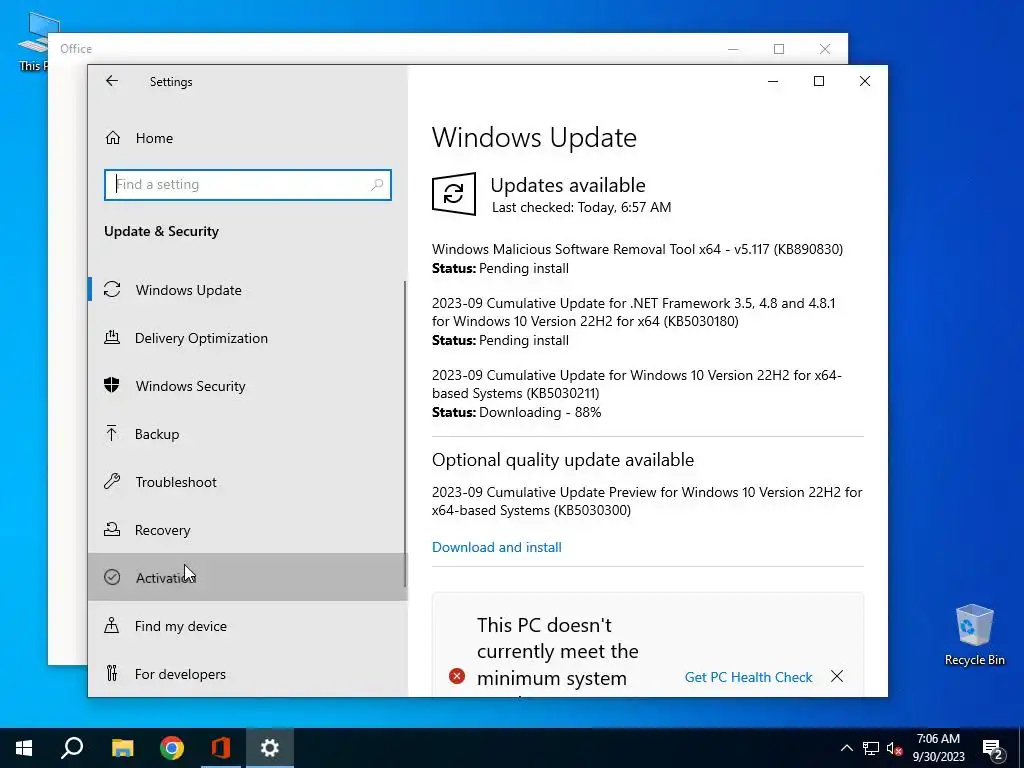This screenshot has width=1024, height=768.
Task: Go back with the Settings back arrow
Action: click(112, 81)
